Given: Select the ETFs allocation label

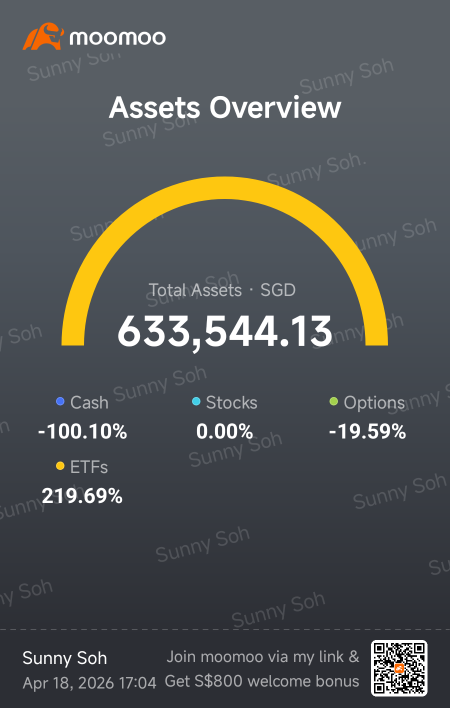Looking at the screenshot, I should tap(89, 467).
